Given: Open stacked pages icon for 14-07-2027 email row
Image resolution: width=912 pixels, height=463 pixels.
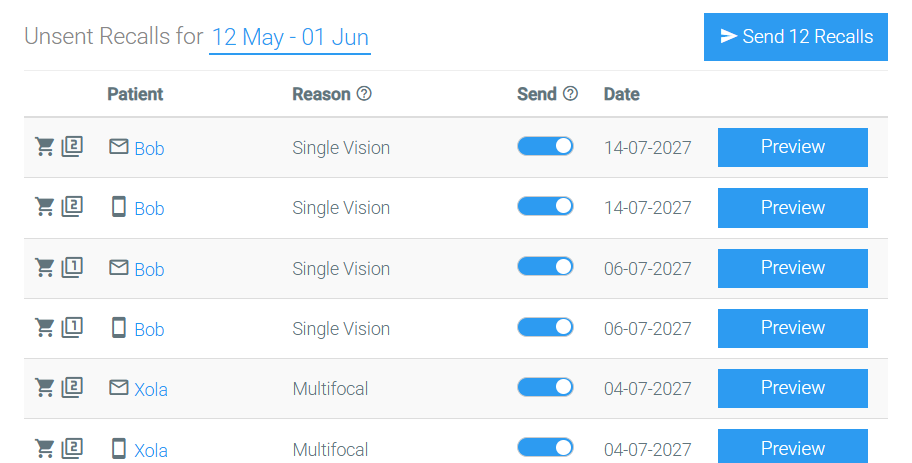Looking at the screenshot, I should pos(72,147).
